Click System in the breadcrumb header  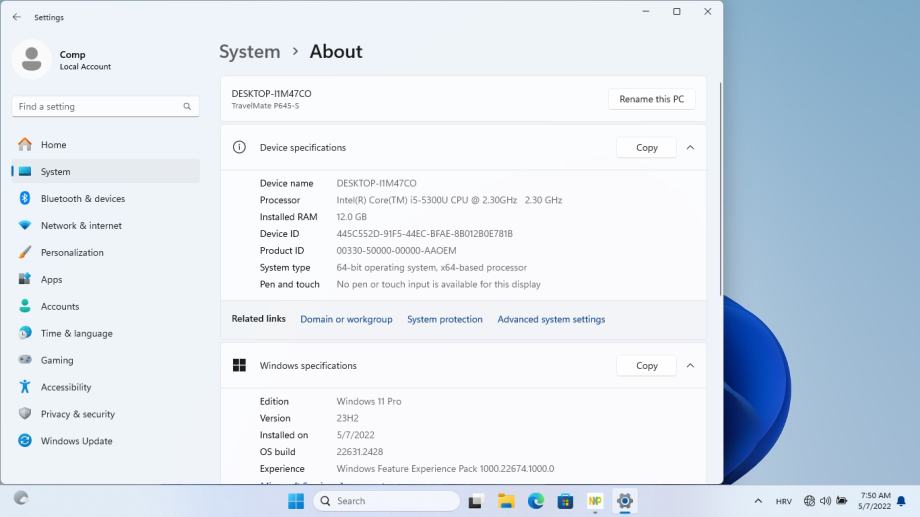pyautogui.click(x=249, y=52)
